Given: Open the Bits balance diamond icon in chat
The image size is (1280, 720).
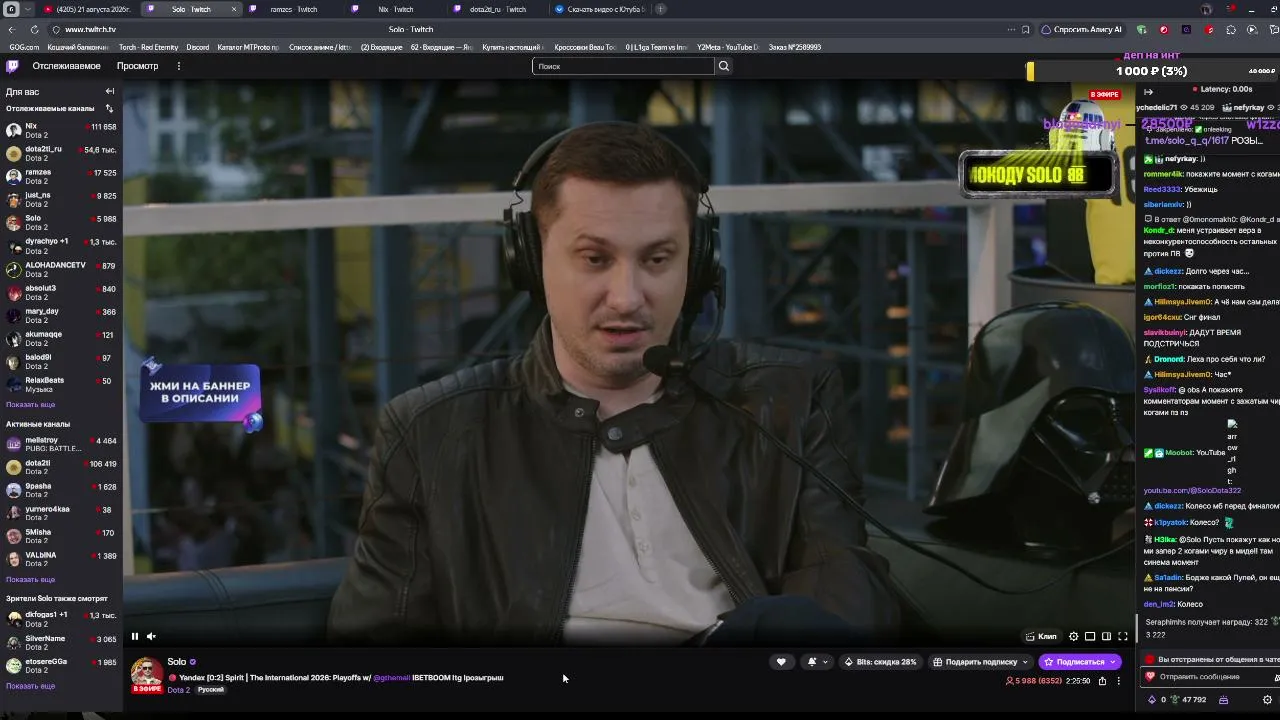Looking at the screenshot, I should 1152,700.
